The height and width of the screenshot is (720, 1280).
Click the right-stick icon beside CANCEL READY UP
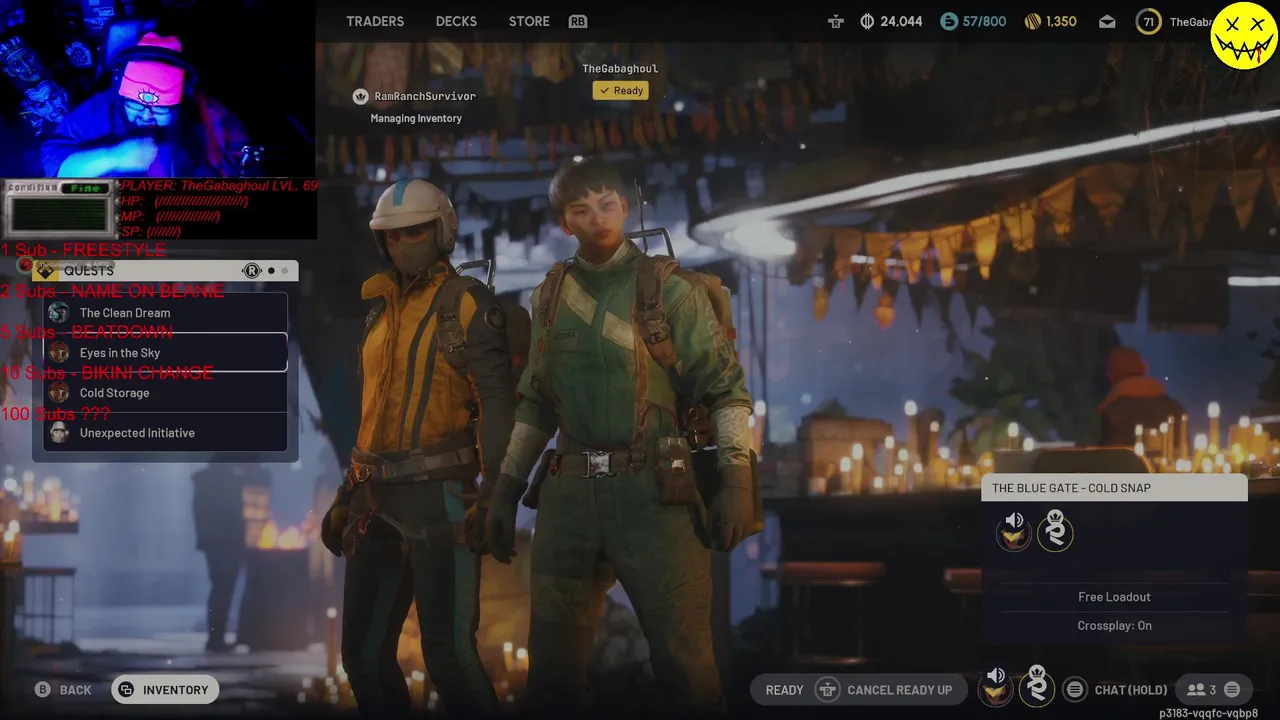pos(827,690)
